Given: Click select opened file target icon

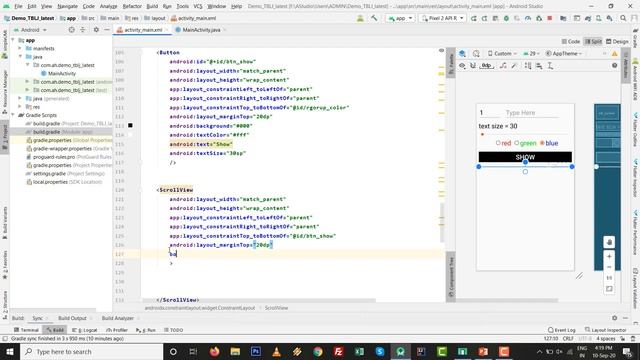Looking at the screenshot, I should (x=71, y=30).
